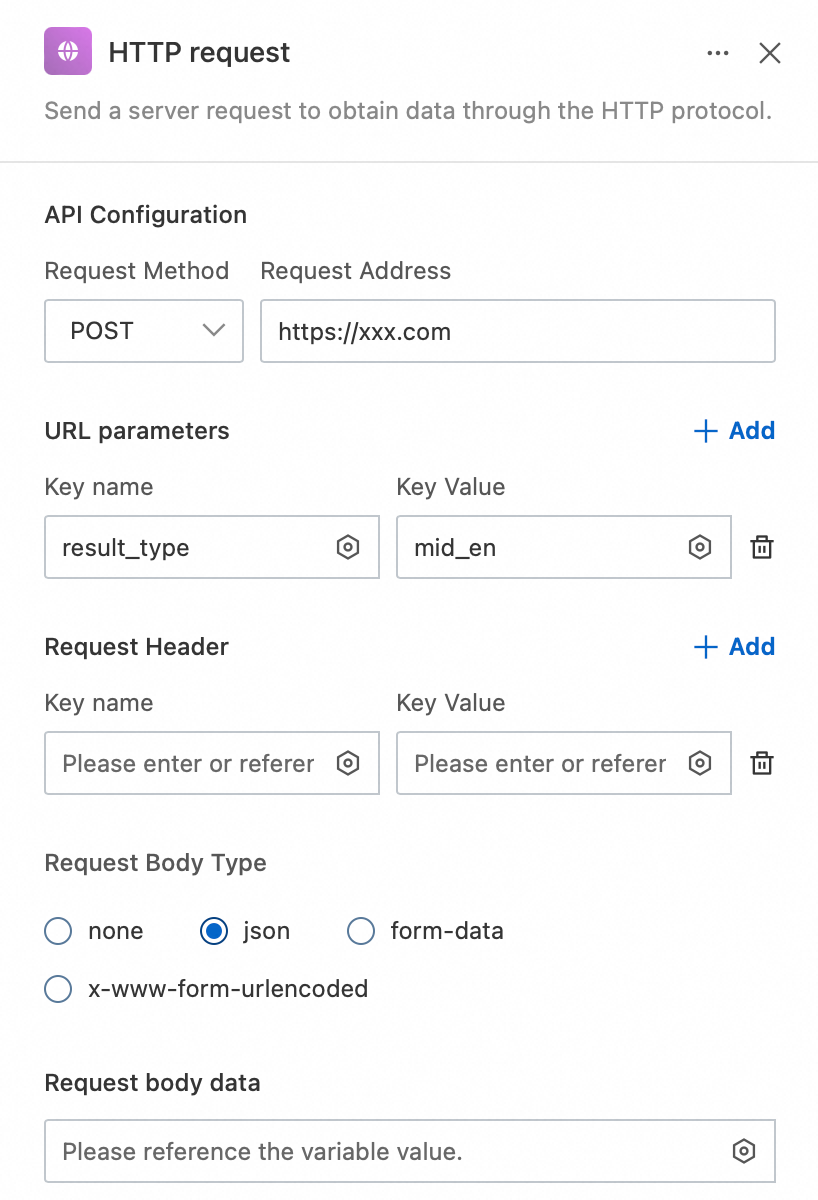Delete the Request Header row
Viewport: 818px width, 1200px height.
[x=762, y=763]
